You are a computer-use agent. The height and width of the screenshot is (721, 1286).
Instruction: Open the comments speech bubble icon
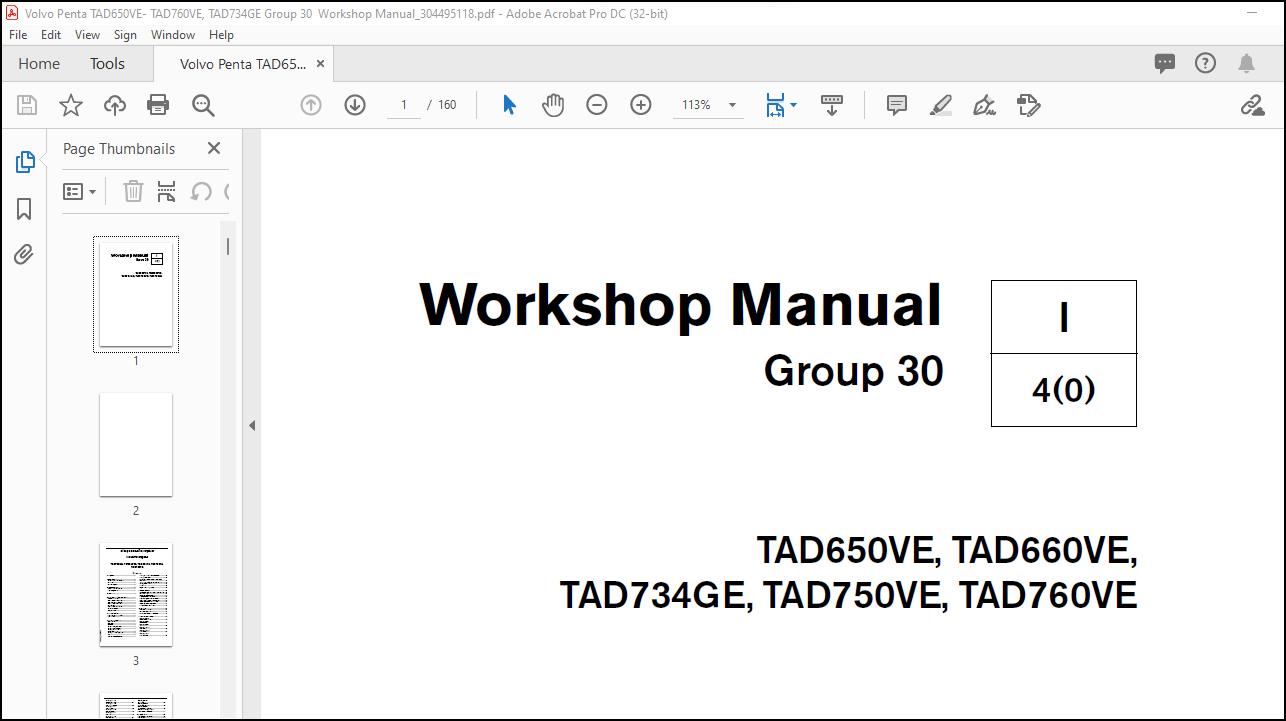[x=1165, y=63]
